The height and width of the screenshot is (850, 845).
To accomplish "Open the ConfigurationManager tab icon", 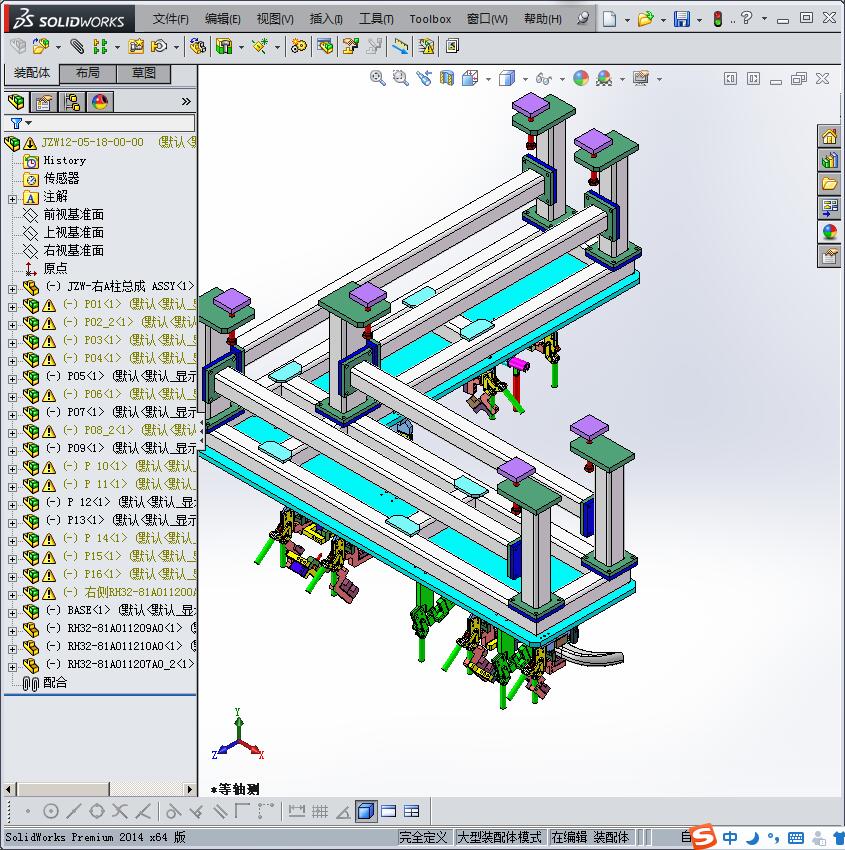I will [72, 101].
